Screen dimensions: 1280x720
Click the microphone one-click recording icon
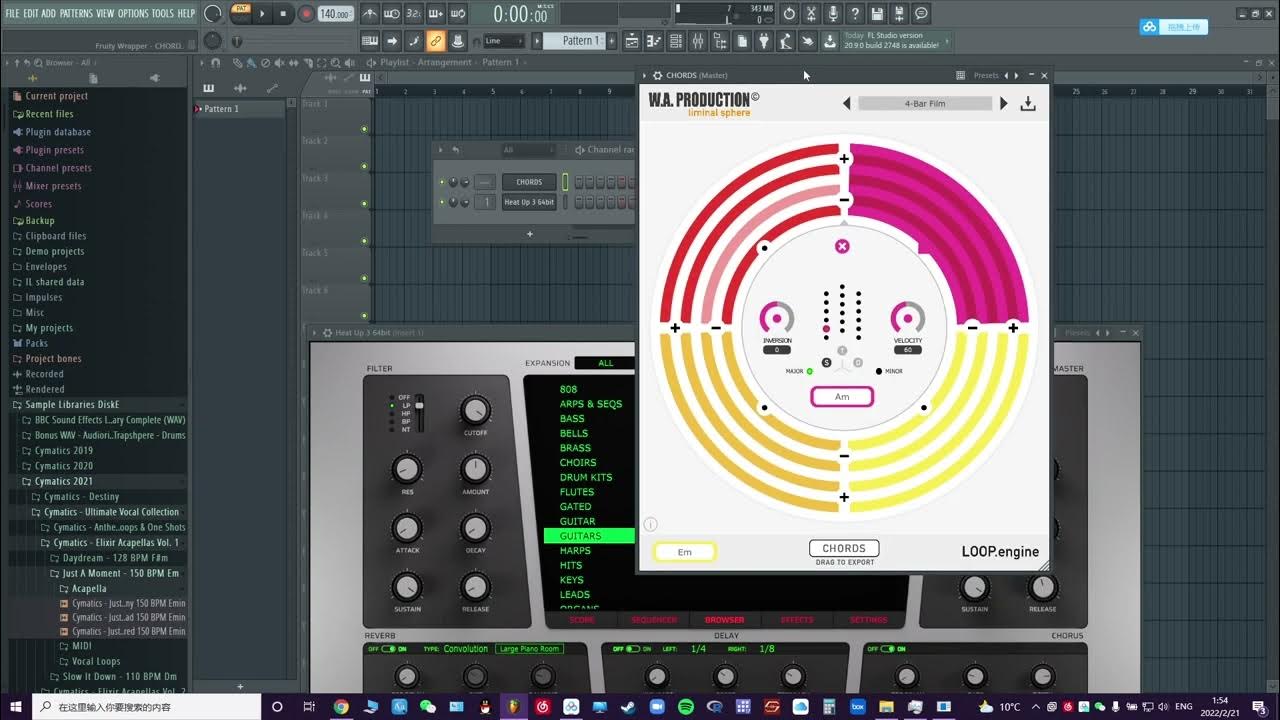coord(833,14)
